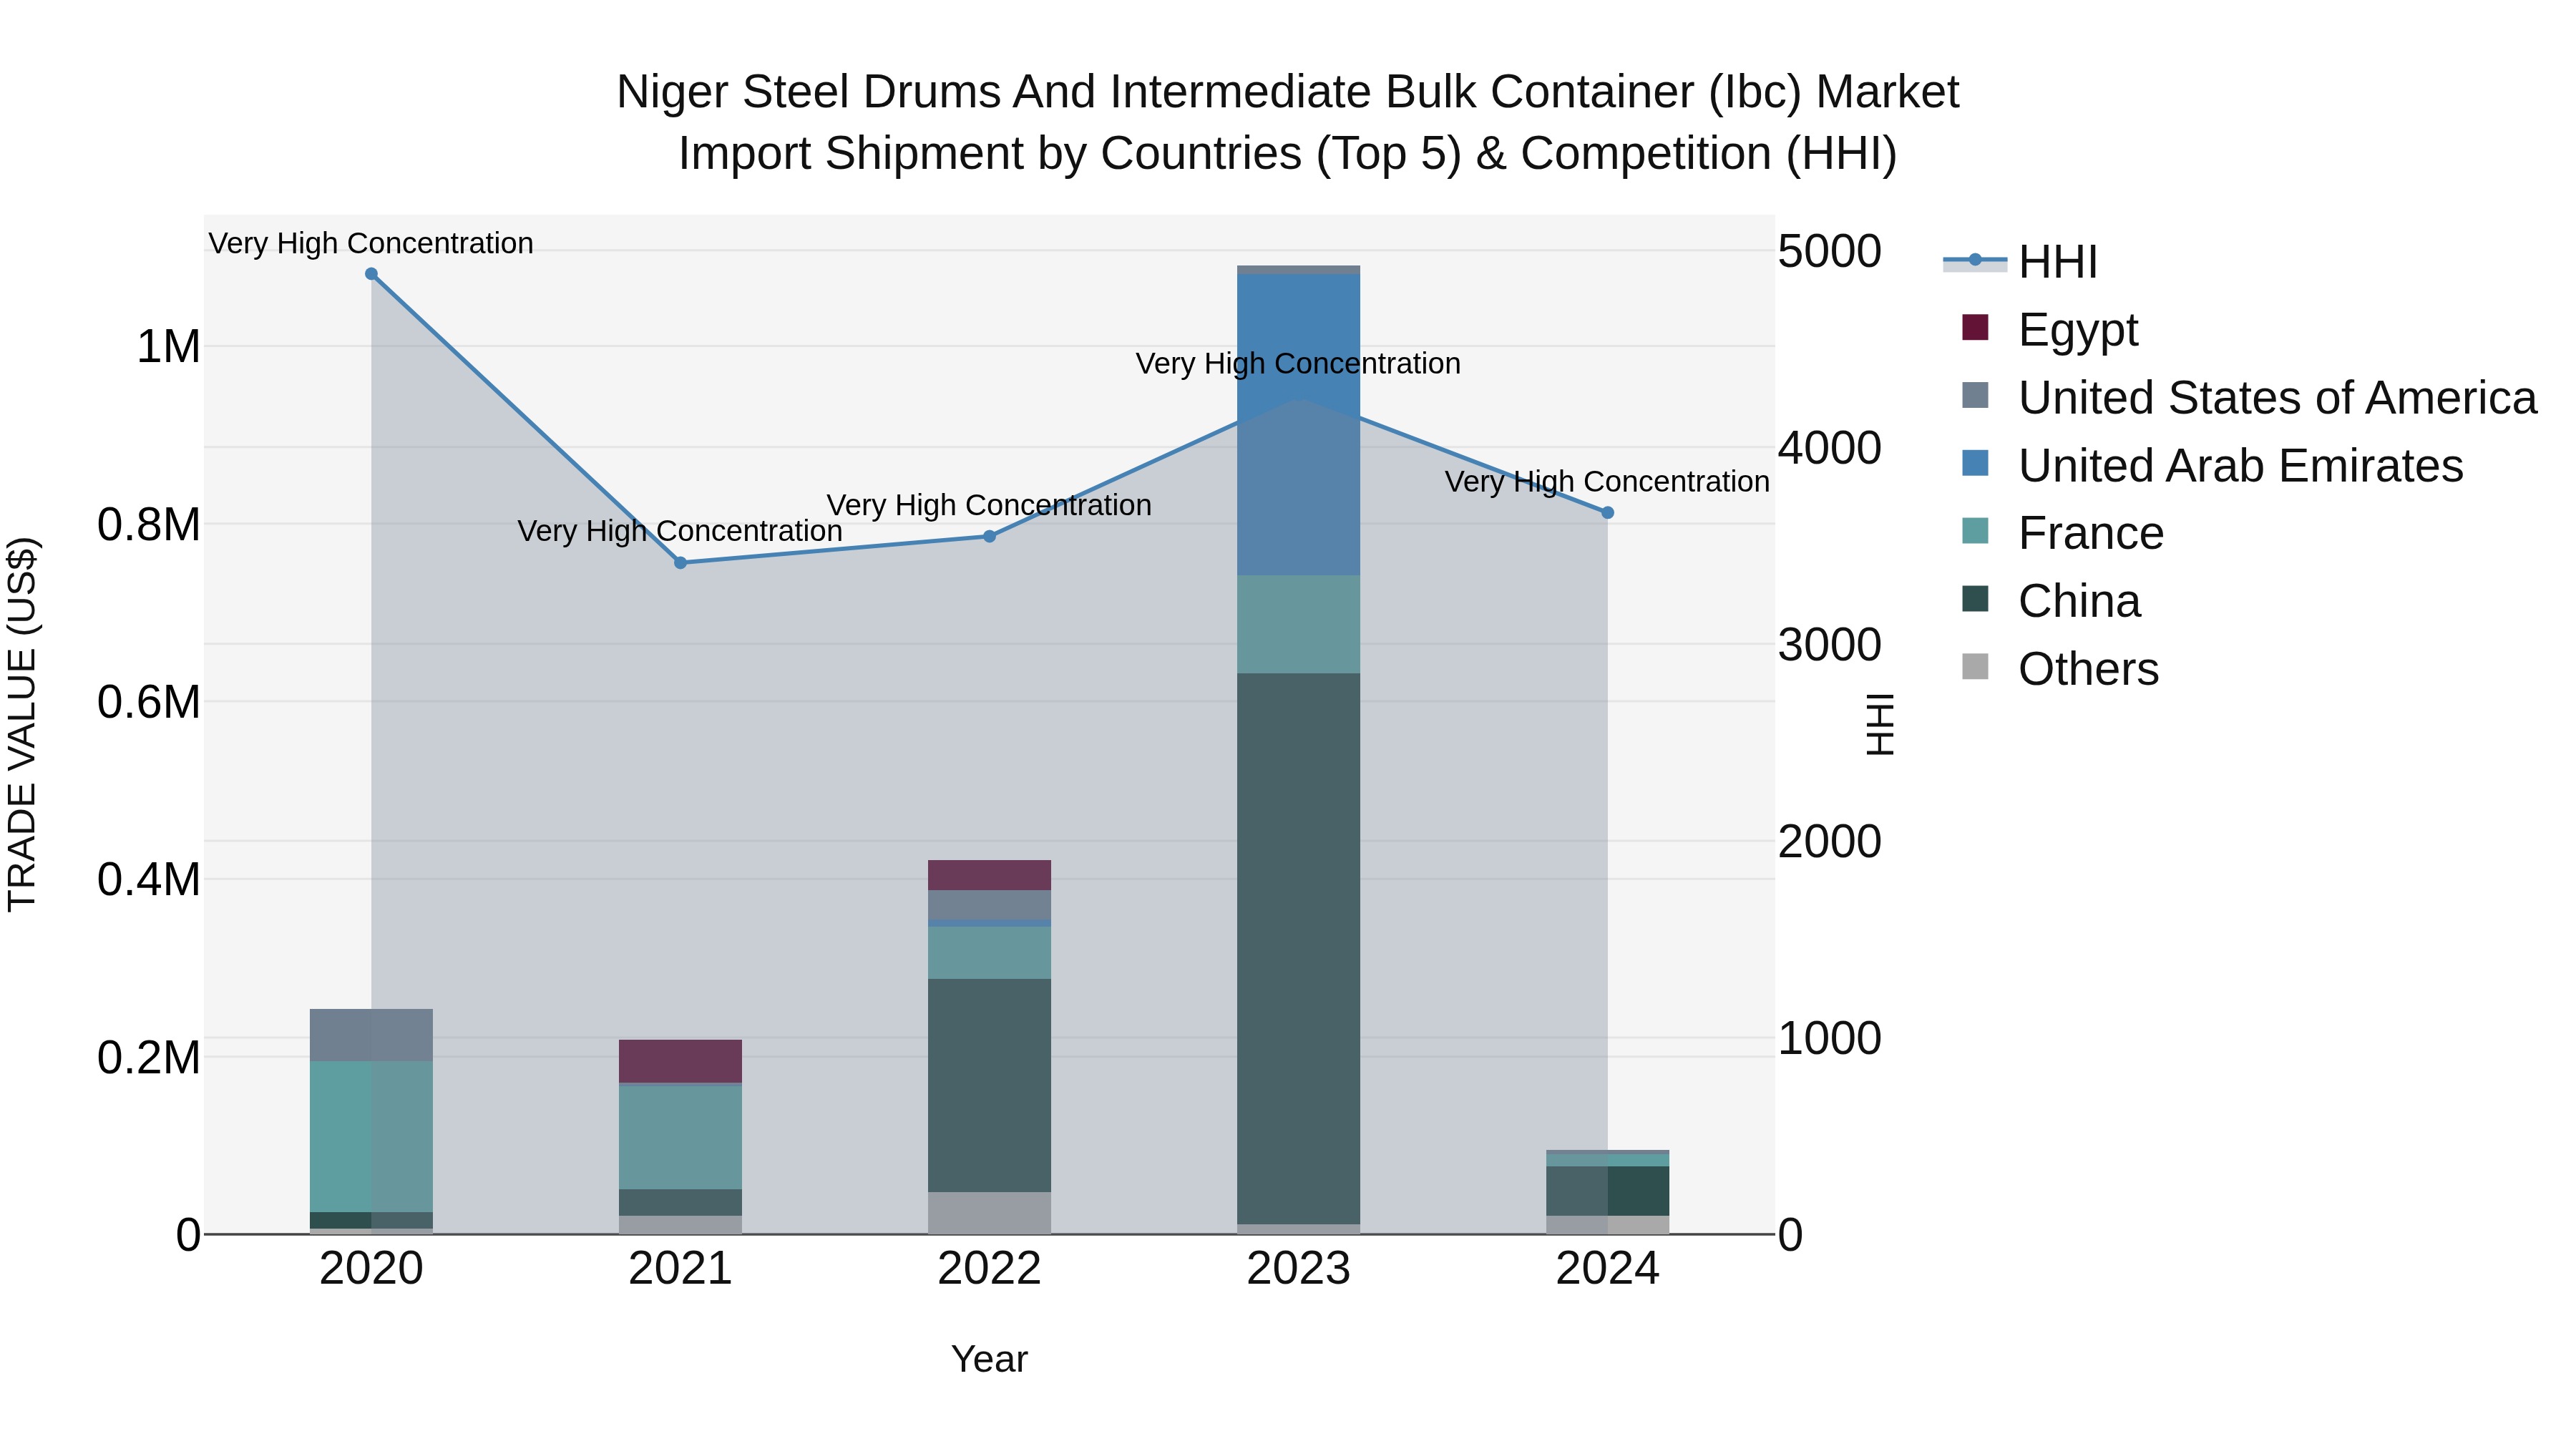Click the 1000 HHI axis tick

click(1830, 1039)
